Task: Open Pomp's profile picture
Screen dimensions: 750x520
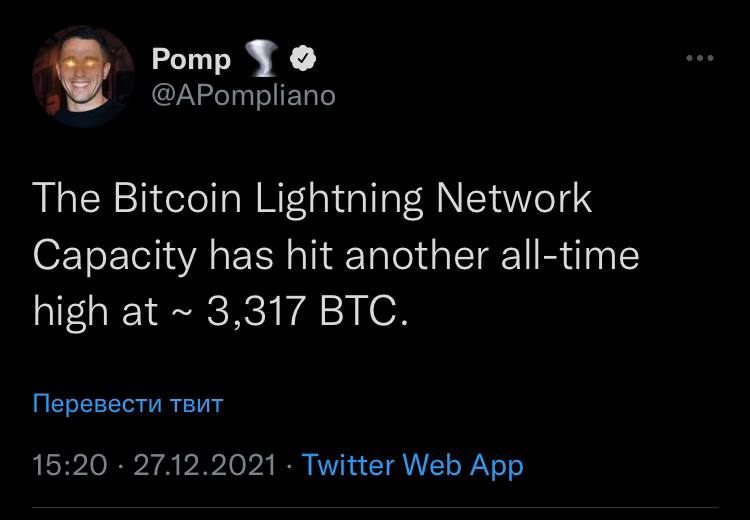Action: tap(83, 77)
